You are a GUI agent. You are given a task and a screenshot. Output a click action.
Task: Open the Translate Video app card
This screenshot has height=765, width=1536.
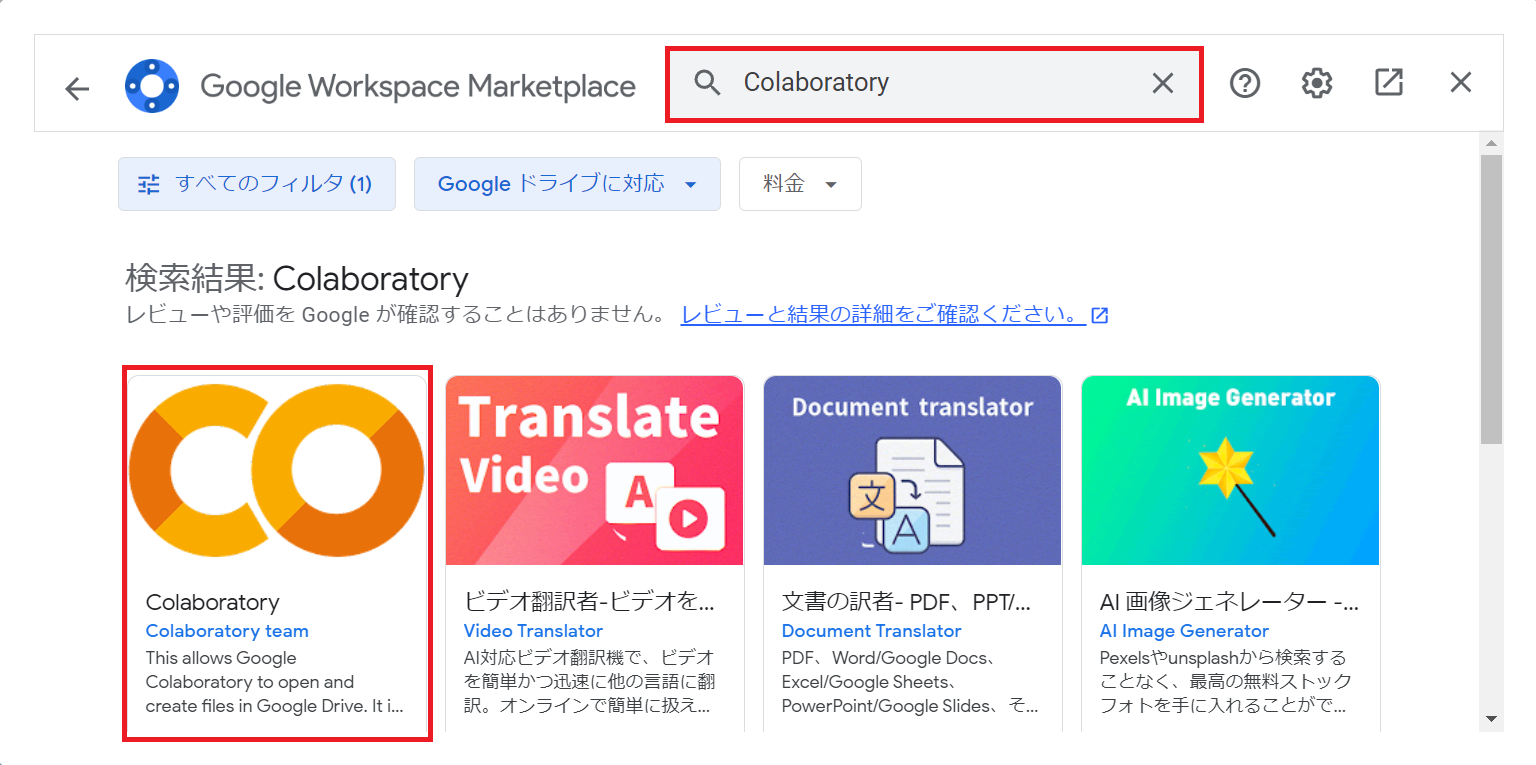pos(594,470)
